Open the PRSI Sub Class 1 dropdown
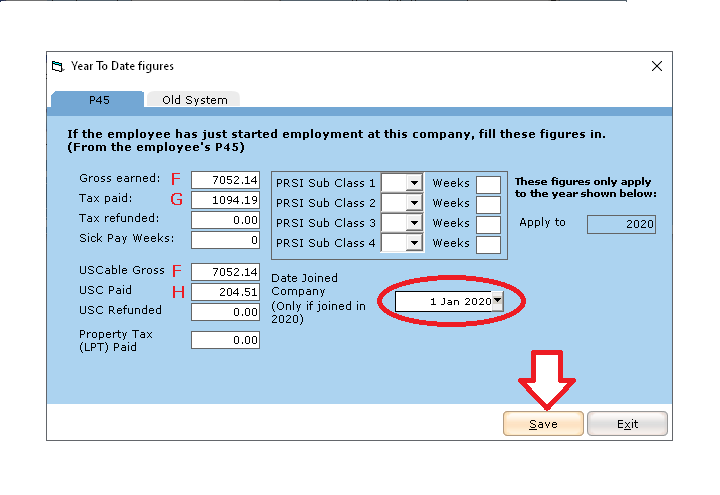The width and height of the screenshot is (720, 495). pos(414,183)
